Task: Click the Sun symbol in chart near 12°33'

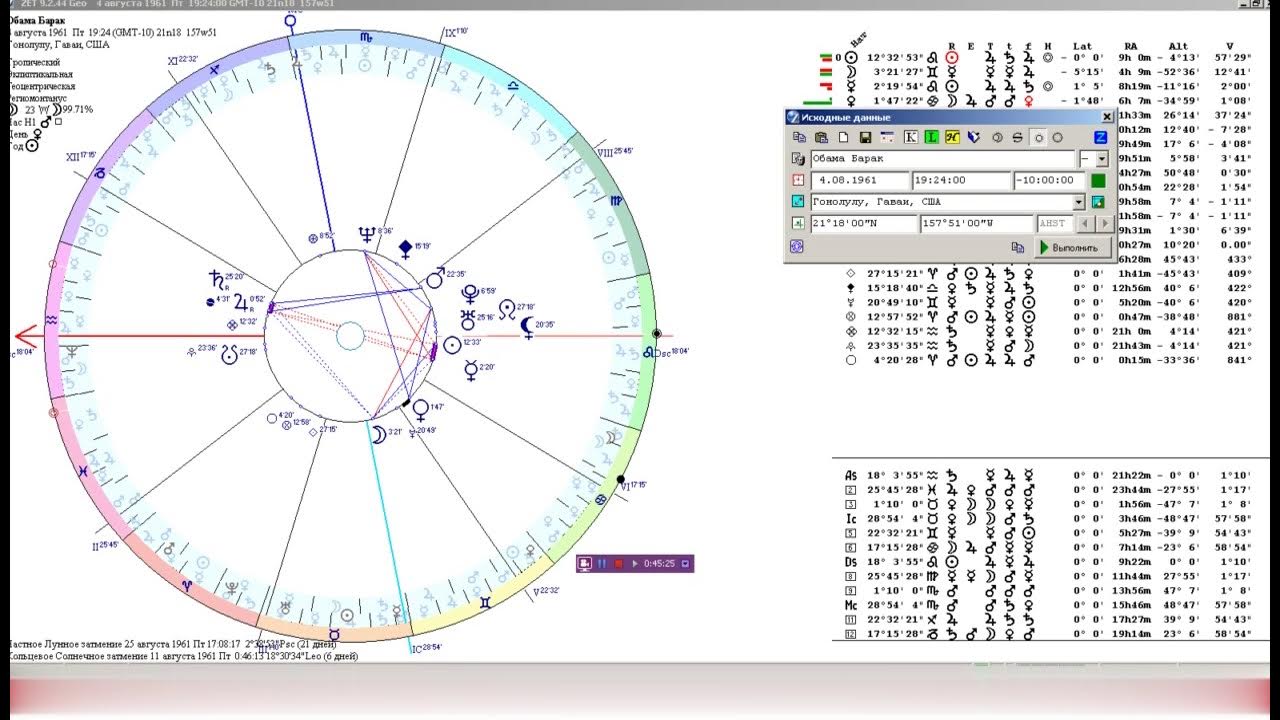Action: [x=452, y=345]
